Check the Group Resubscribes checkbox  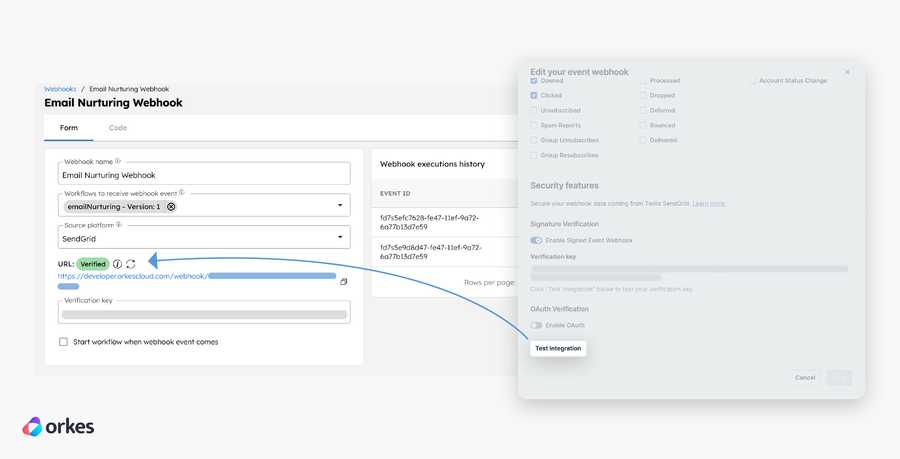[534, 155]
